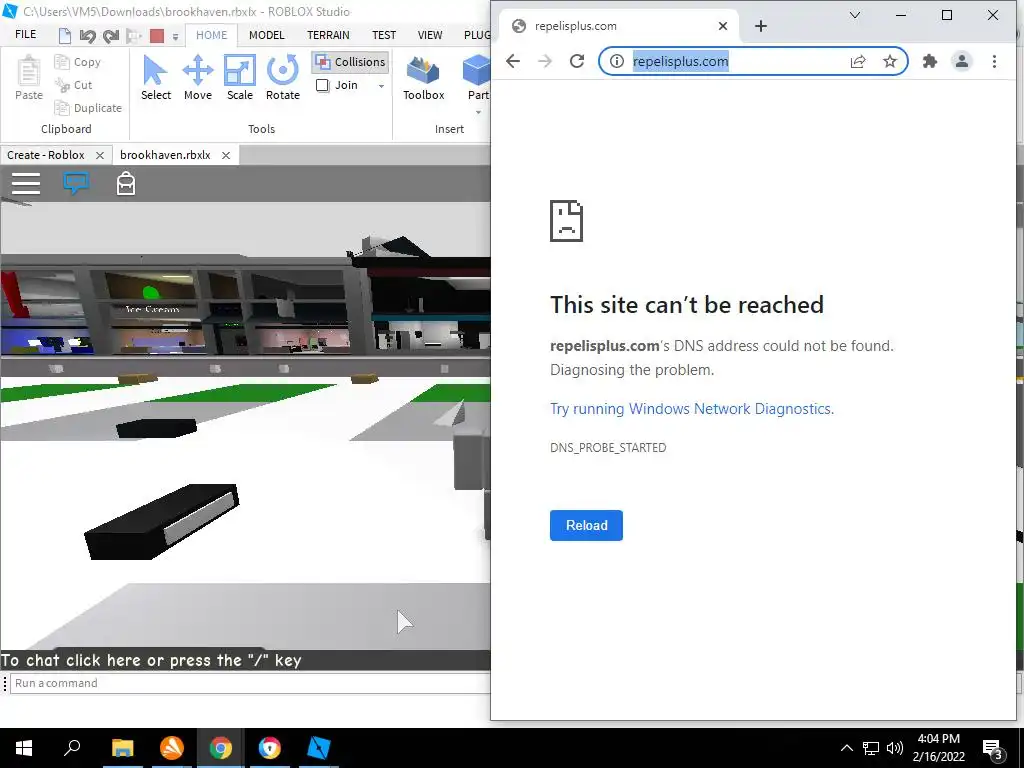The image size is (1024, 768).
Task: View site information icon in address bar
Action: click(616, 61)
